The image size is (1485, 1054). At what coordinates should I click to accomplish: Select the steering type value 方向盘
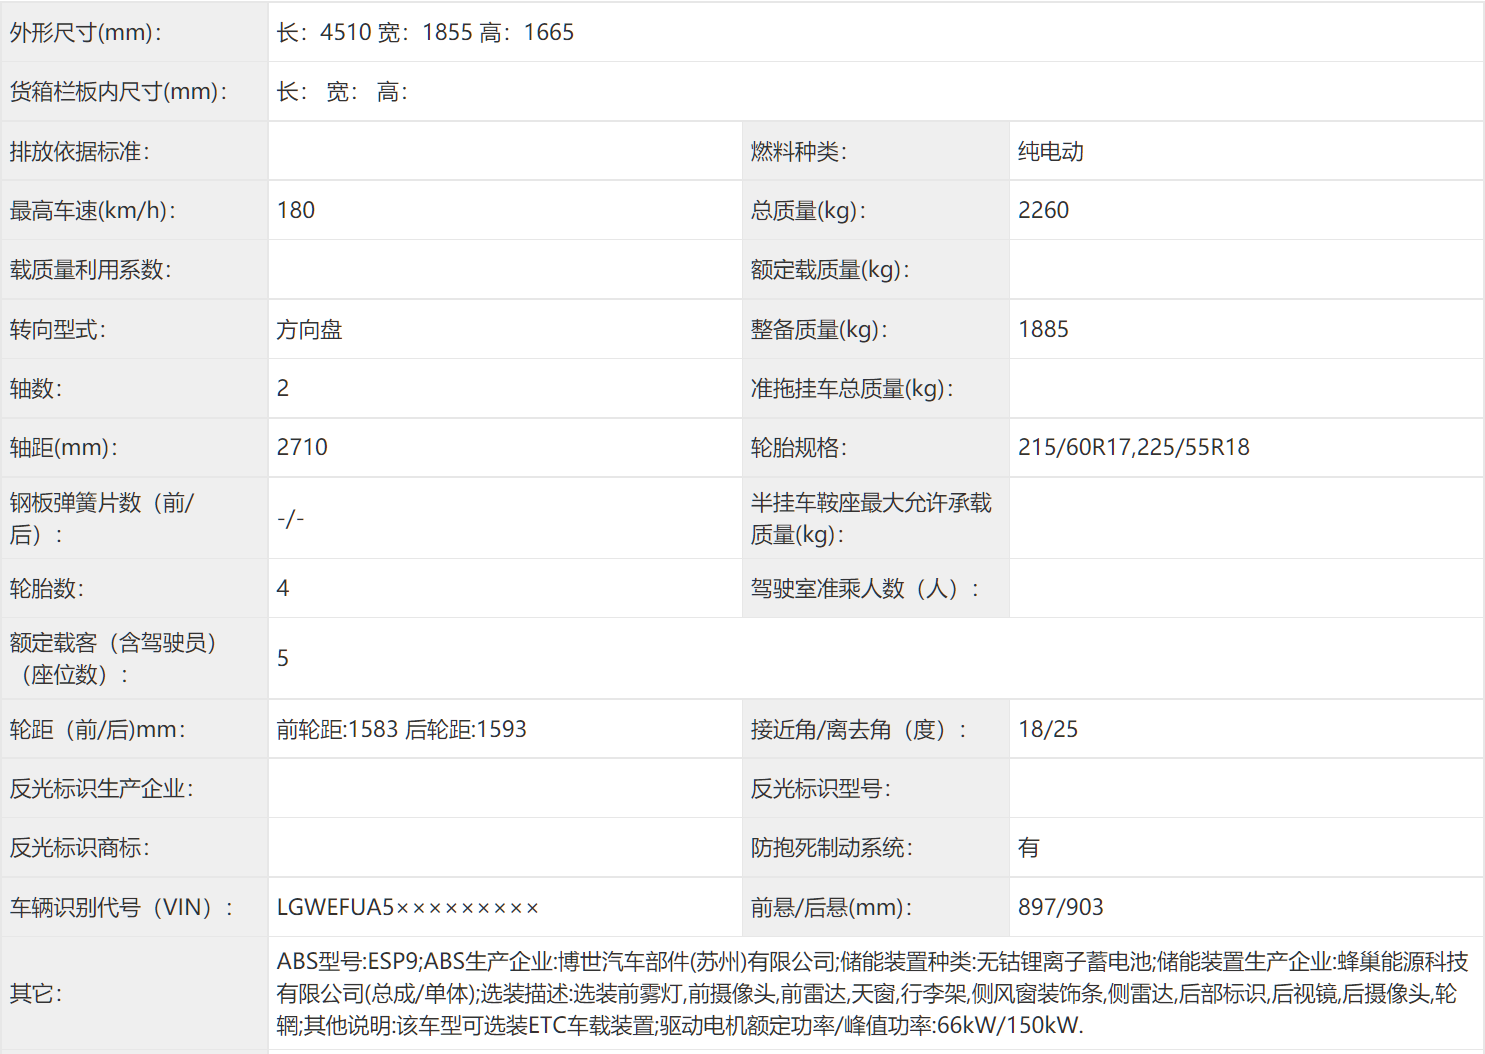pyautogui.click(x=309, y=330)
